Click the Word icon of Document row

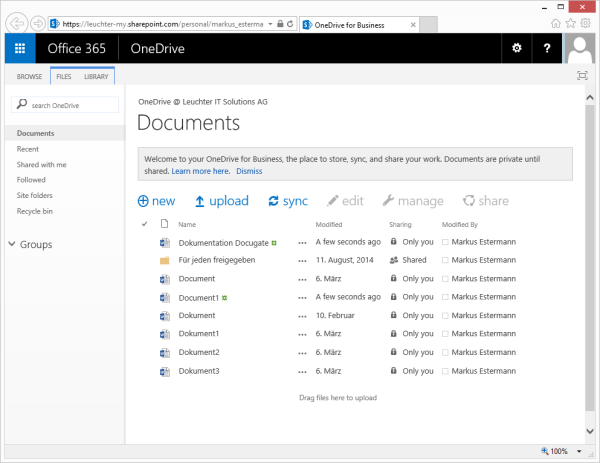point(165,279)
